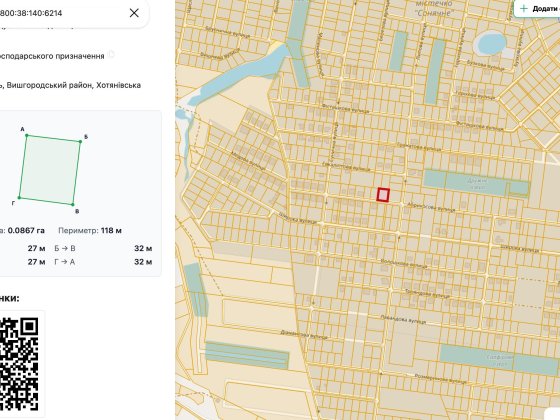Click the perimeter value 118 м
The height and width of the screenshot is (420, 560).
point(111,230)
